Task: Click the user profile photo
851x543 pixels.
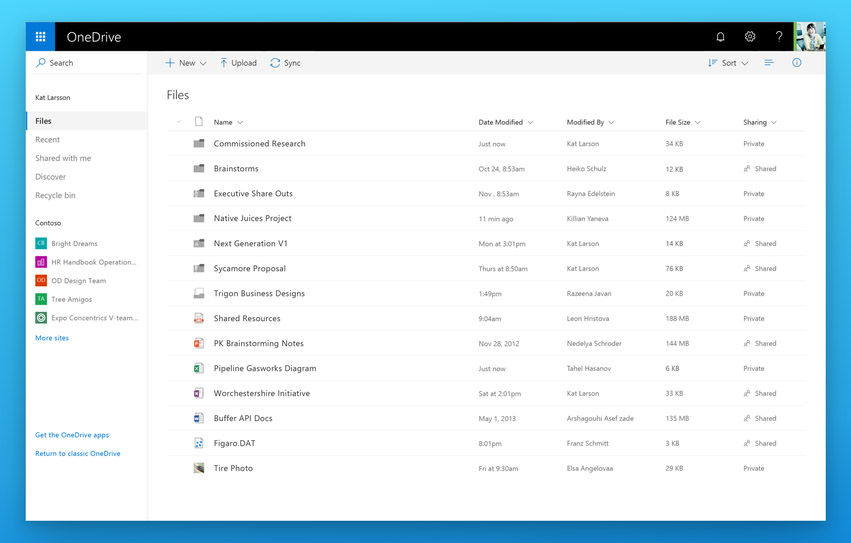Action: tap(810, 36)
